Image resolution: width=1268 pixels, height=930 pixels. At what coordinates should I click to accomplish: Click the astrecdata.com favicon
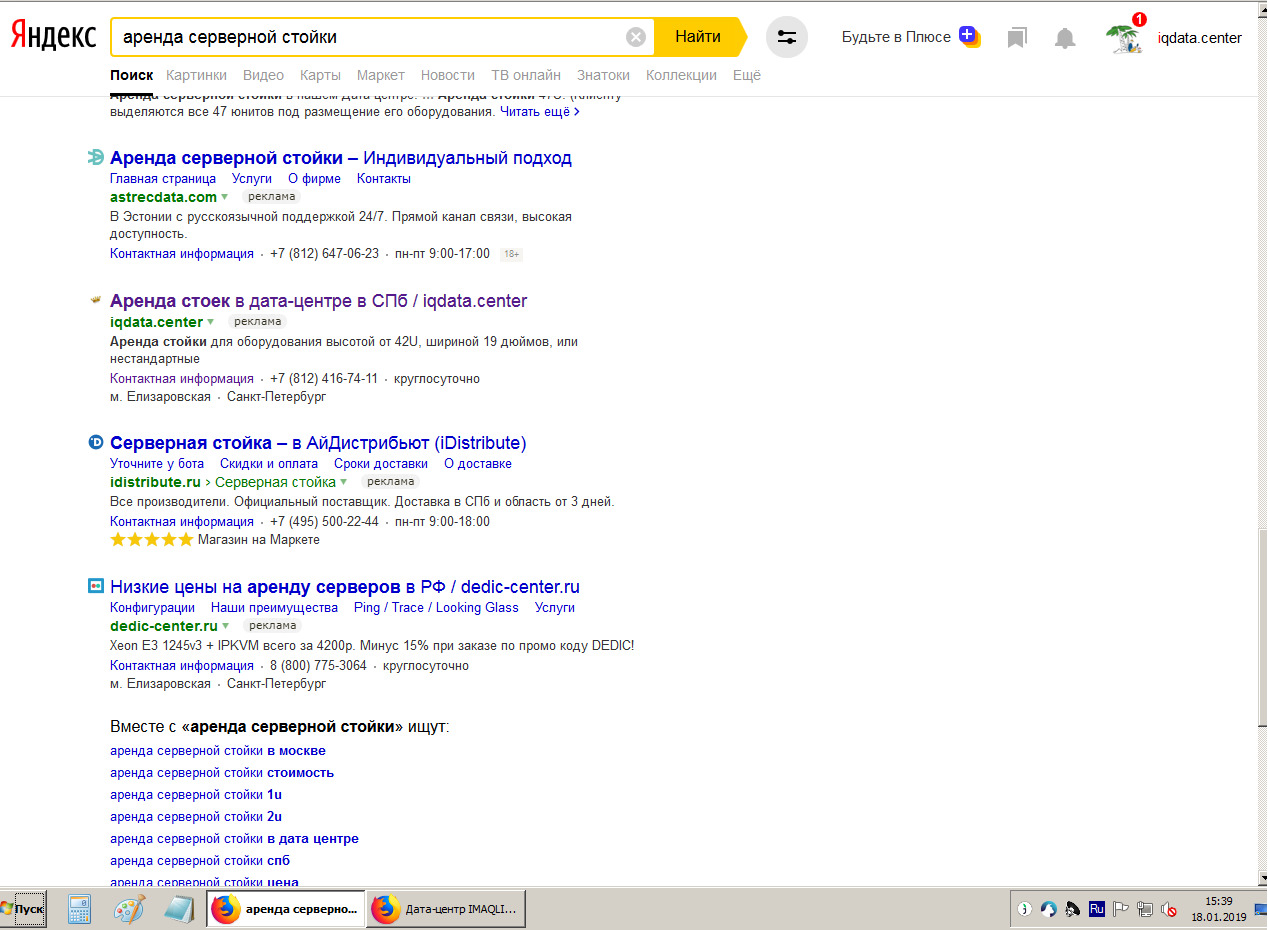[95, 157]
